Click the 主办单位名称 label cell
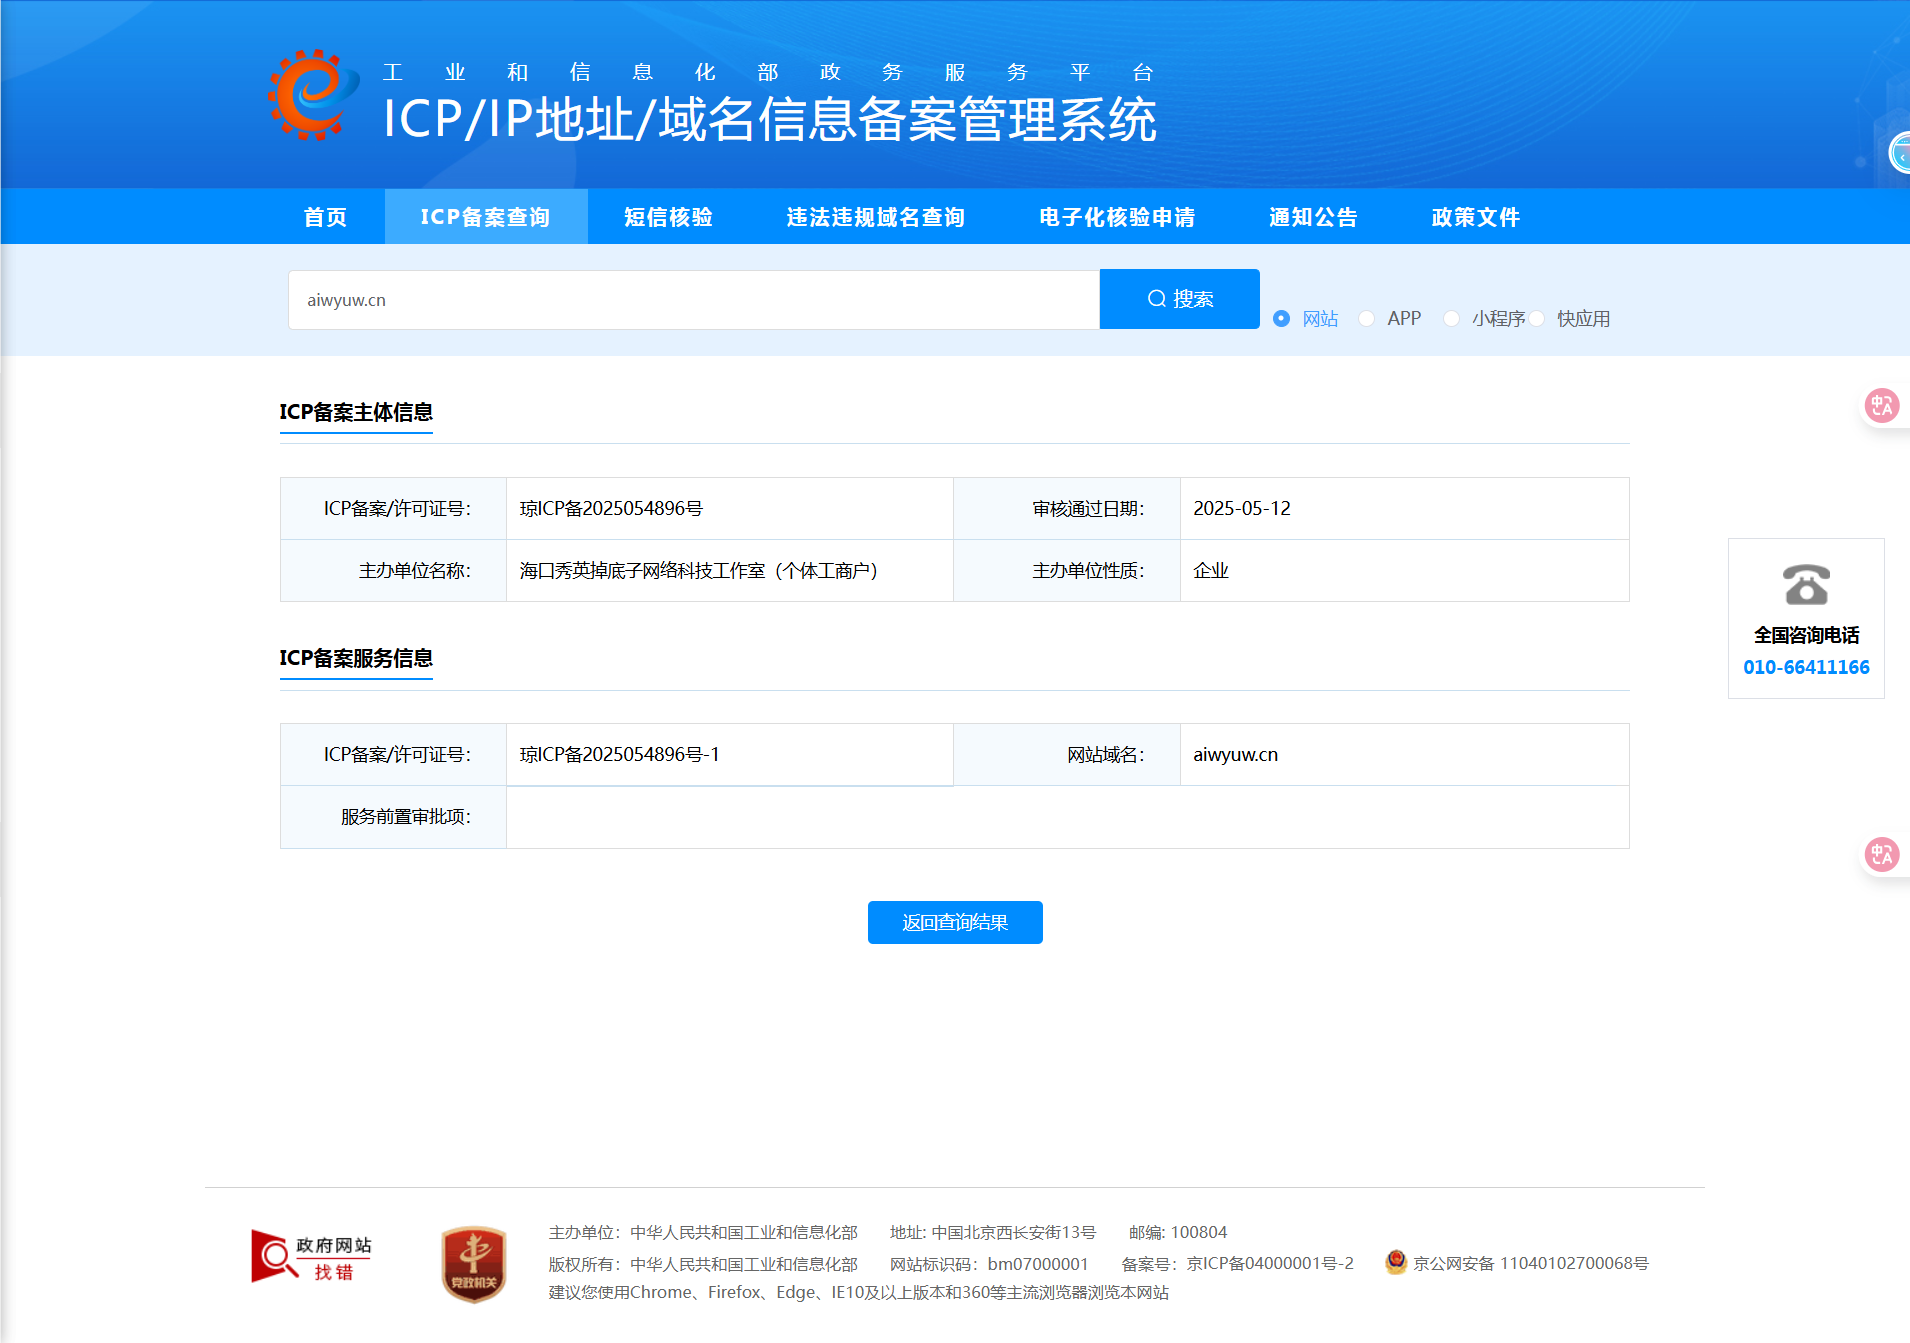The image size is (1910, 1343). (x=393, y=571)
